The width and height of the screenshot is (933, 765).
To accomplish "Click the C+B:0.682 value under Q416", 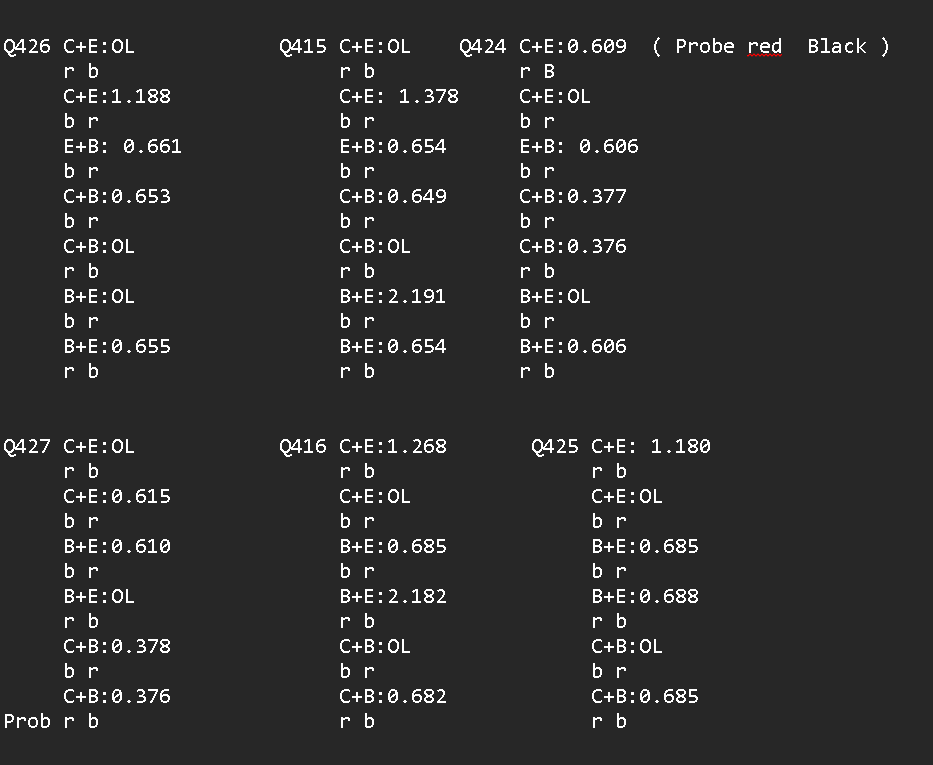I will click(x=393, y=696).
